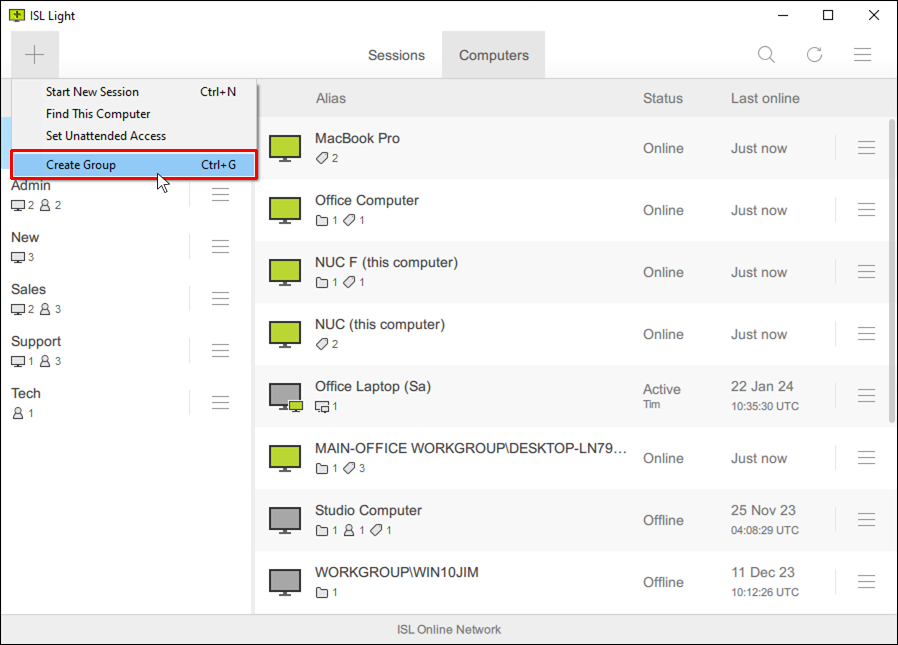This screenshot has height=645, width=898.
Task: Click the Last online column header
Action: coord(765,98)
